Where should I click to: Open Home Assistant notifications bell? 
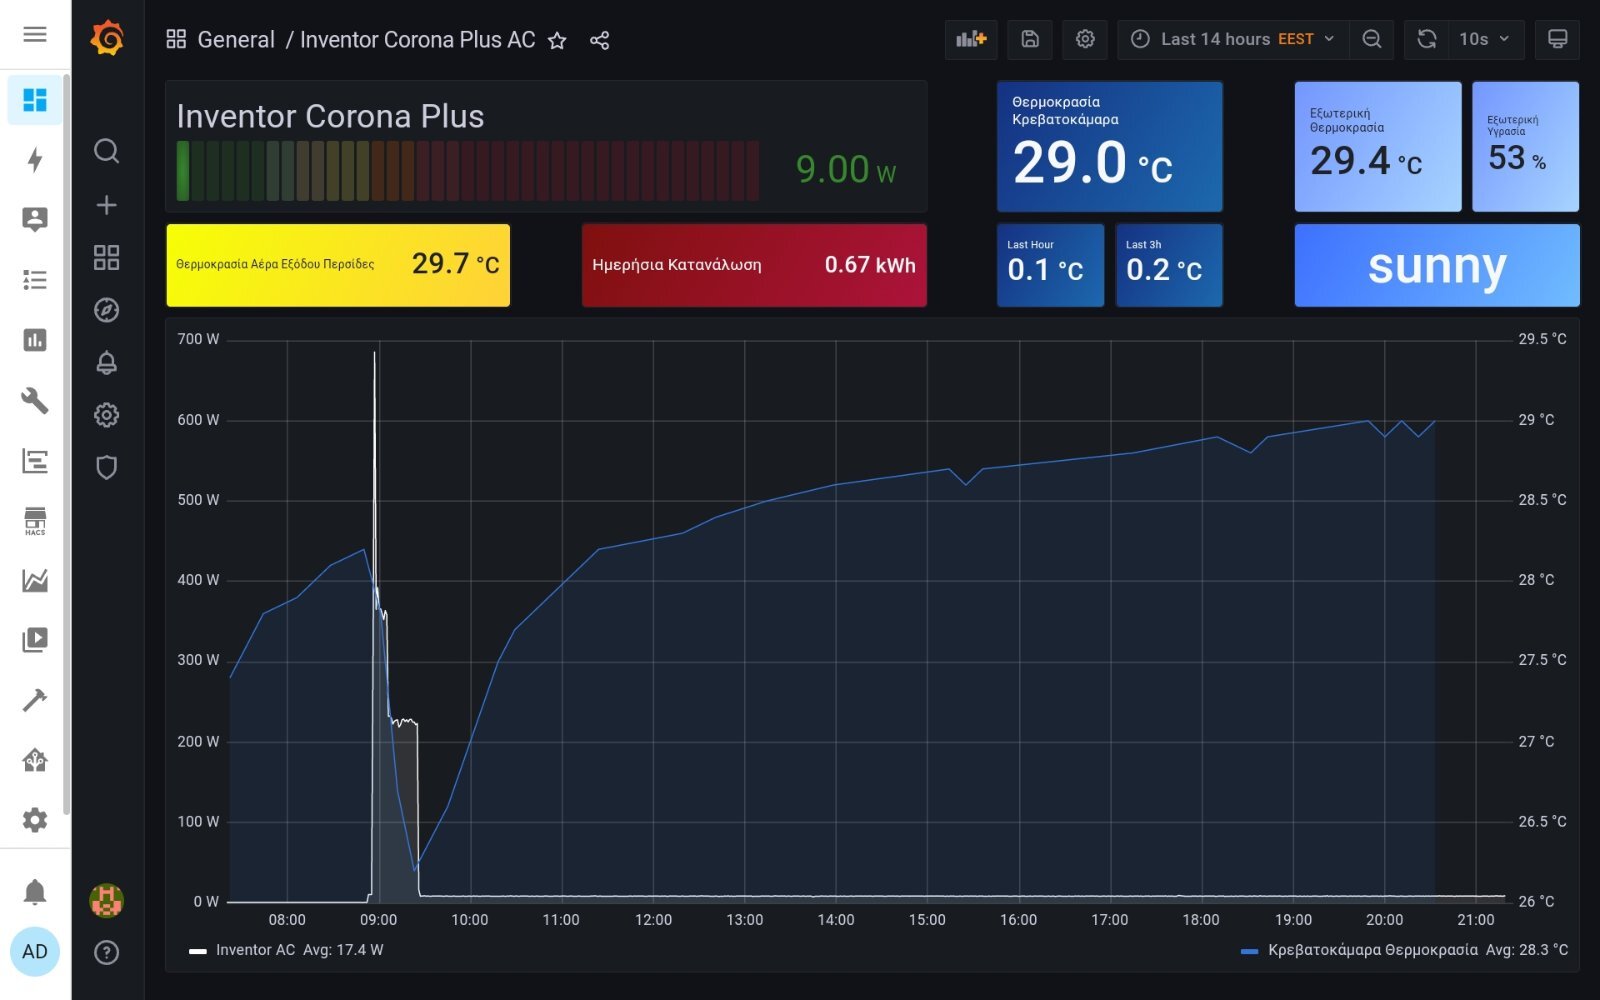35,891
